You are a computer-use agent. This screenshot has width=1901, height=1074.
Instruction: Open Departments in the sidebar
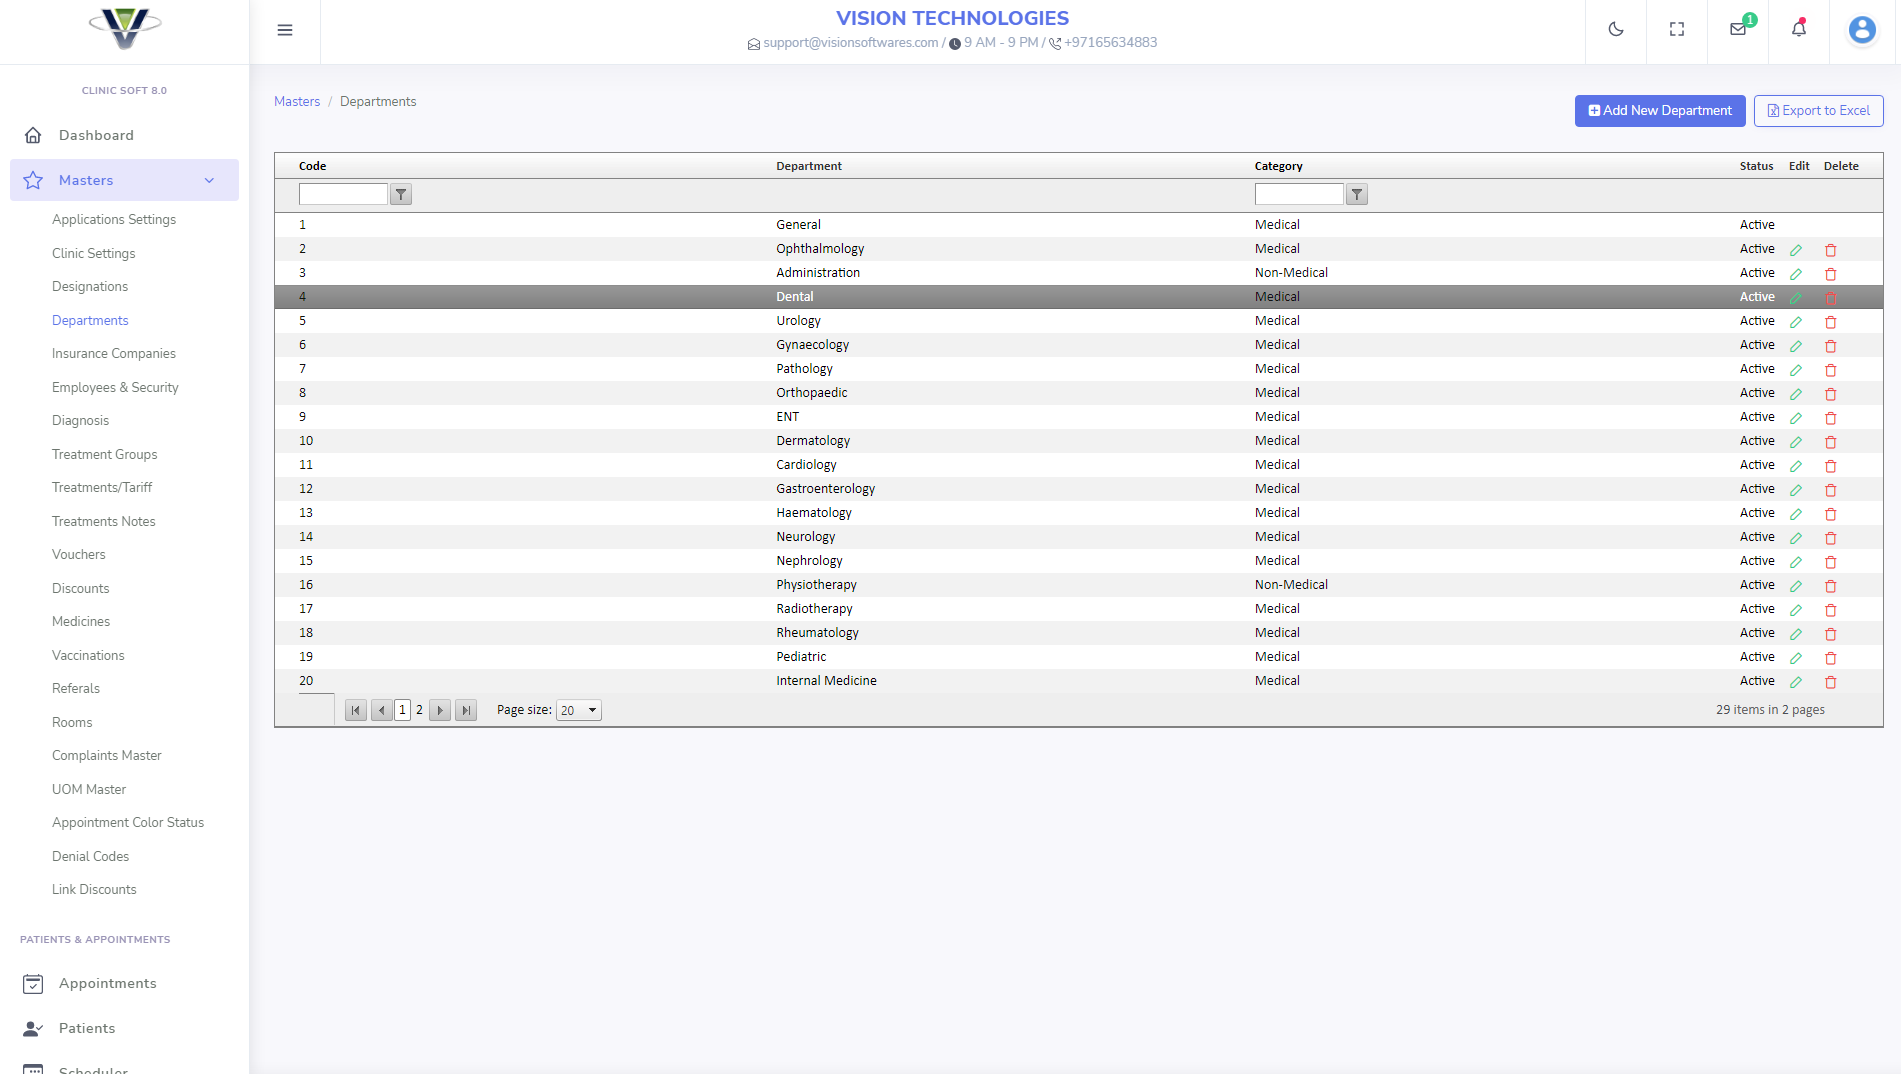point(90,320)
